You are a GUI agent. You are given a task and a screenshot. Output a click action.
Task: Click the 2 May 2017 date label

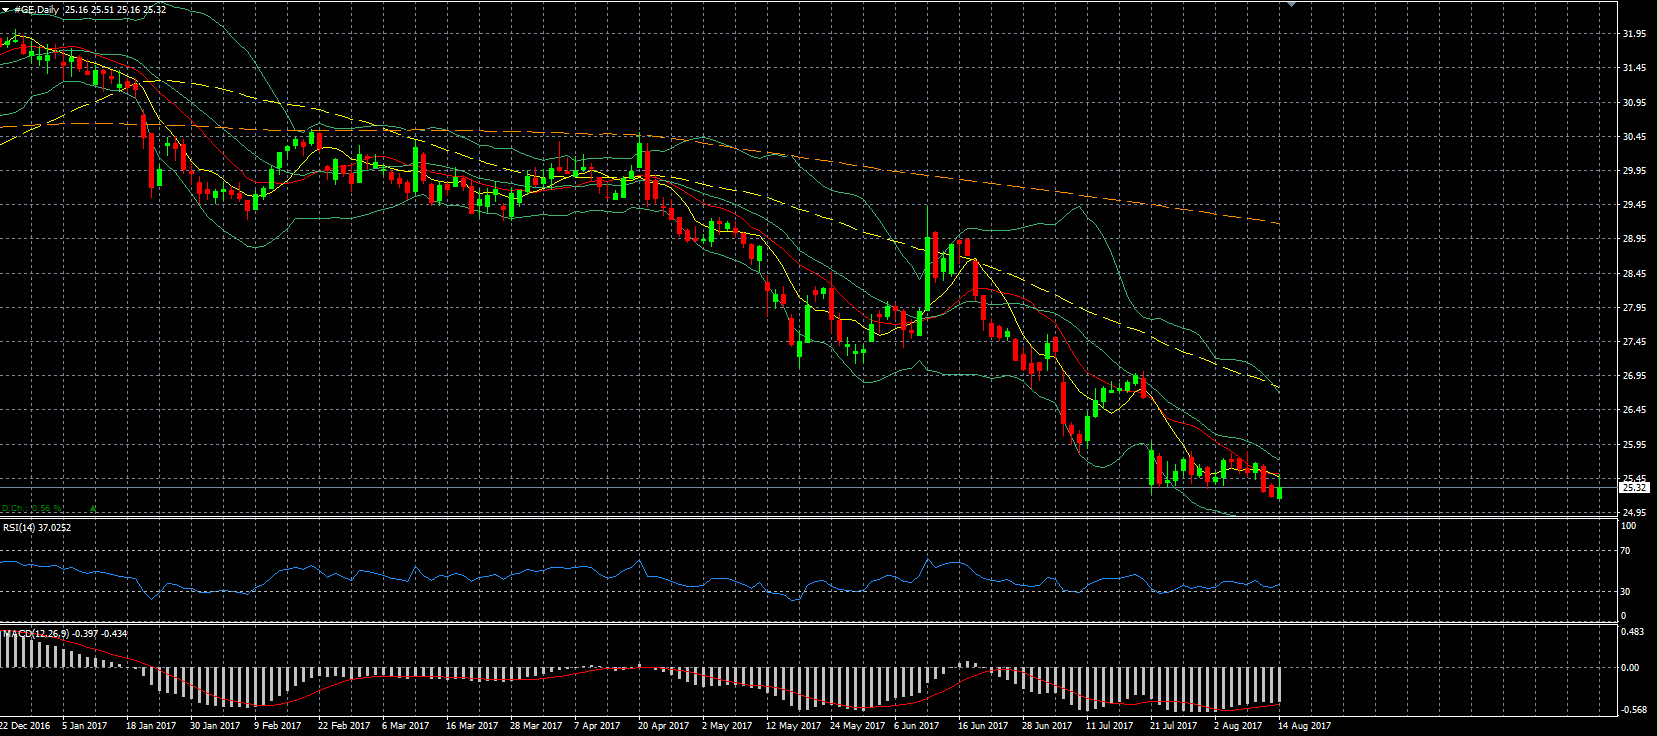(x=727, y=726)
